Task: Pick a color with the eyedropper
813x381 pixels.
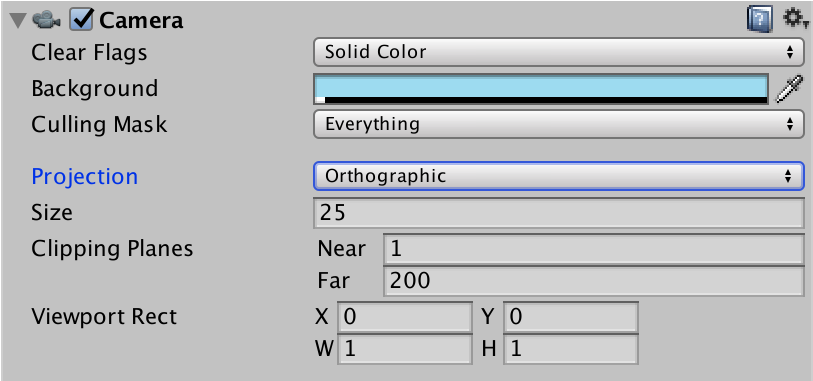Action: tap(789, 88)
